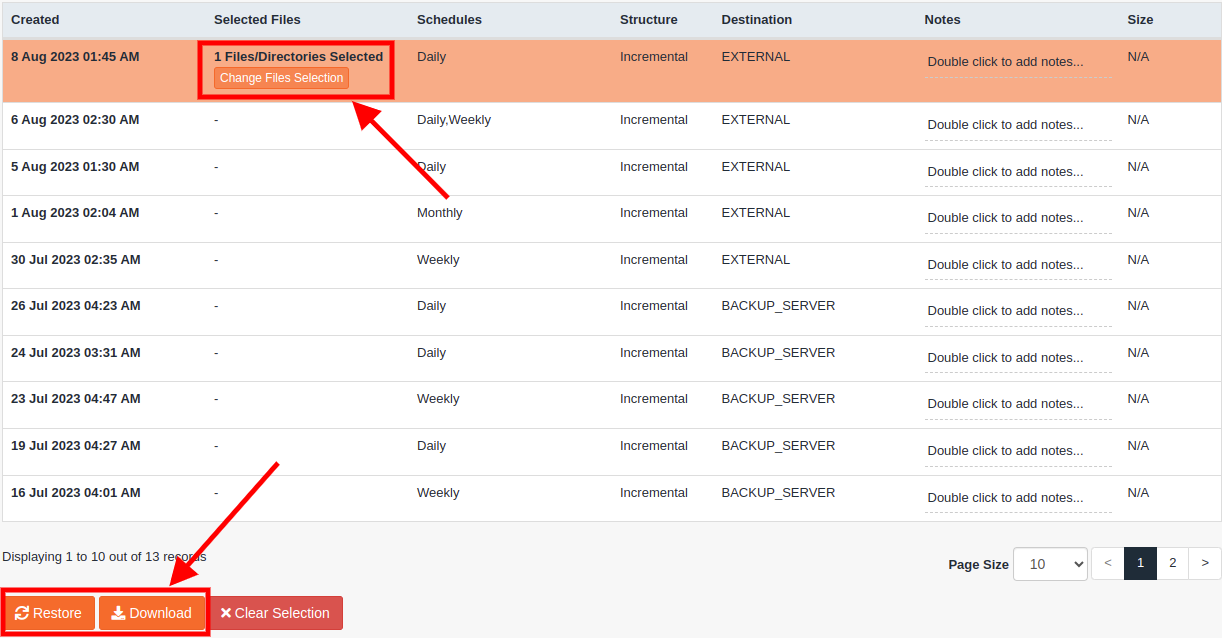The image size is (1222, 638).
Task: Click notes field for 16 Jul 2023 backup
Action: point(1005,498)
